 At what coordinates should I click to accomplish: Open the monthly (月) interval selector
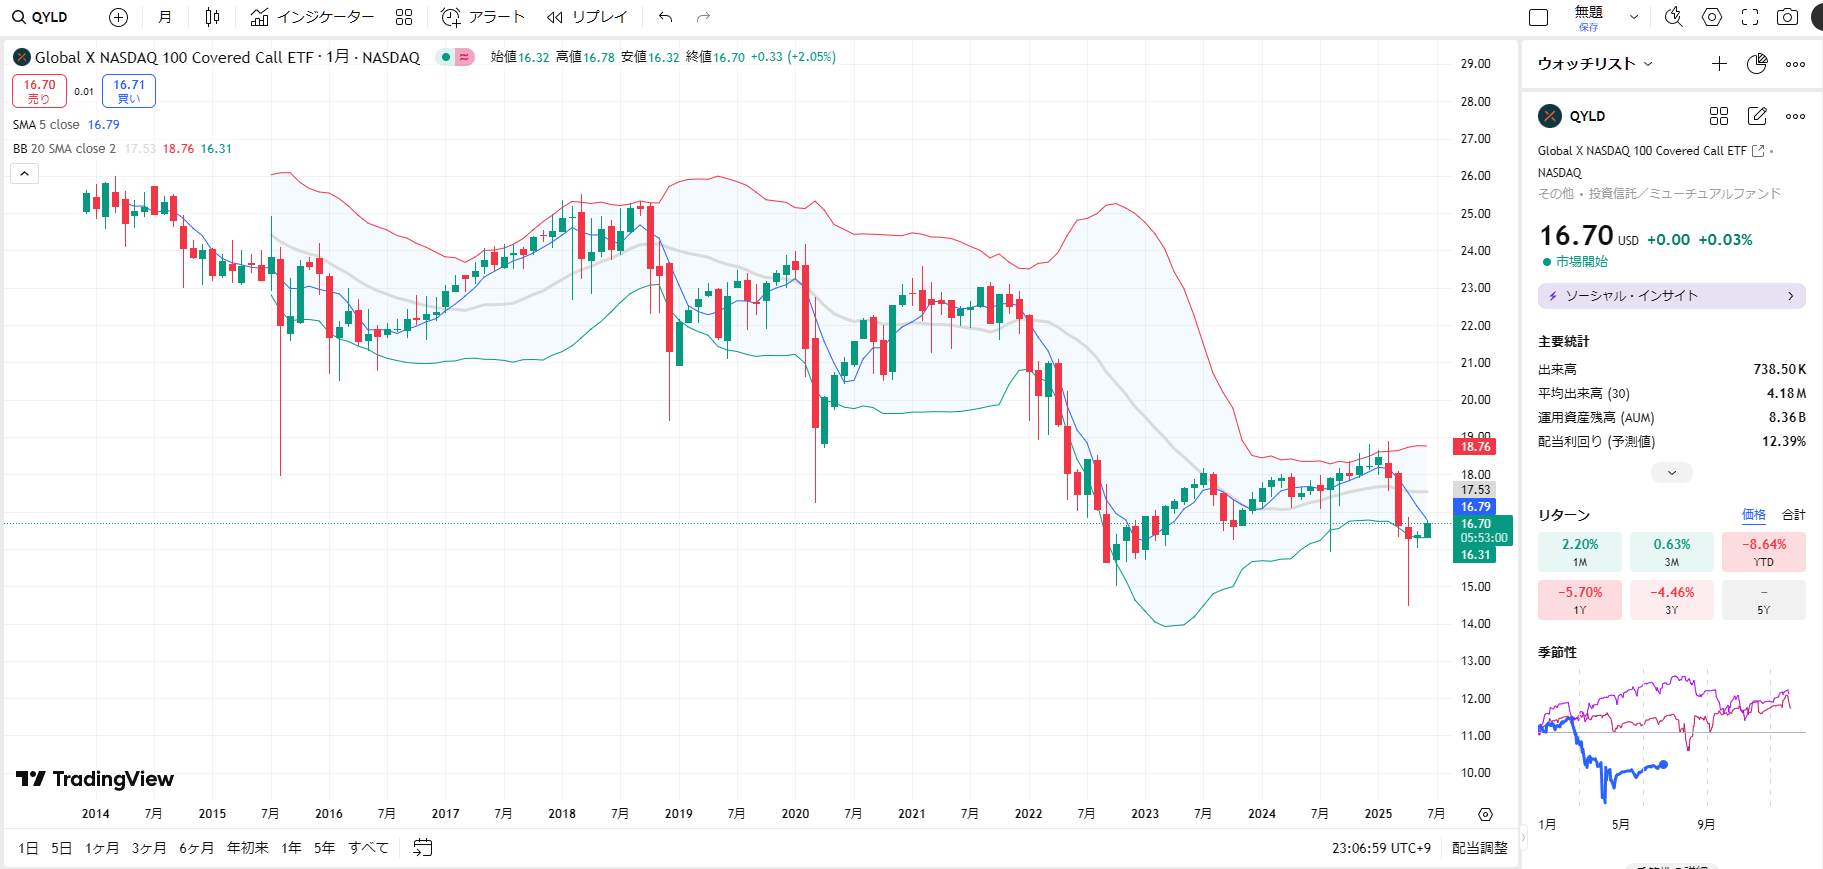165,17
